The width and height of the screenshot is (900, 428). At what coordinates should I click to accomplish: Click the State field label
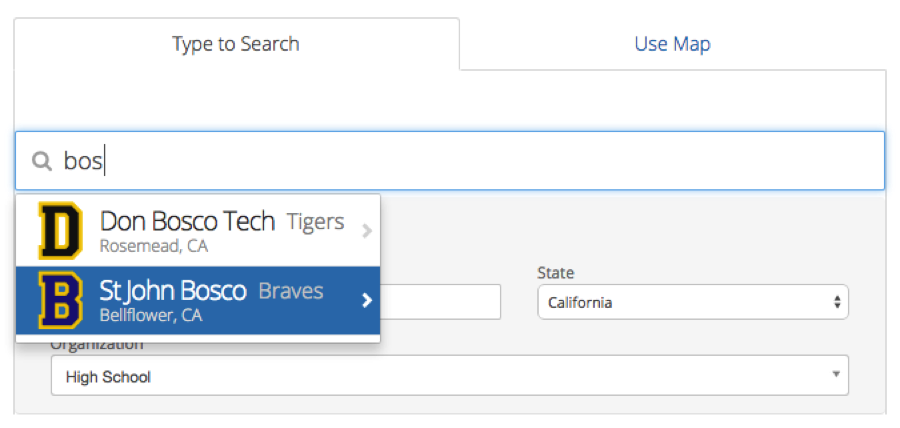click(x=556, y=273)
